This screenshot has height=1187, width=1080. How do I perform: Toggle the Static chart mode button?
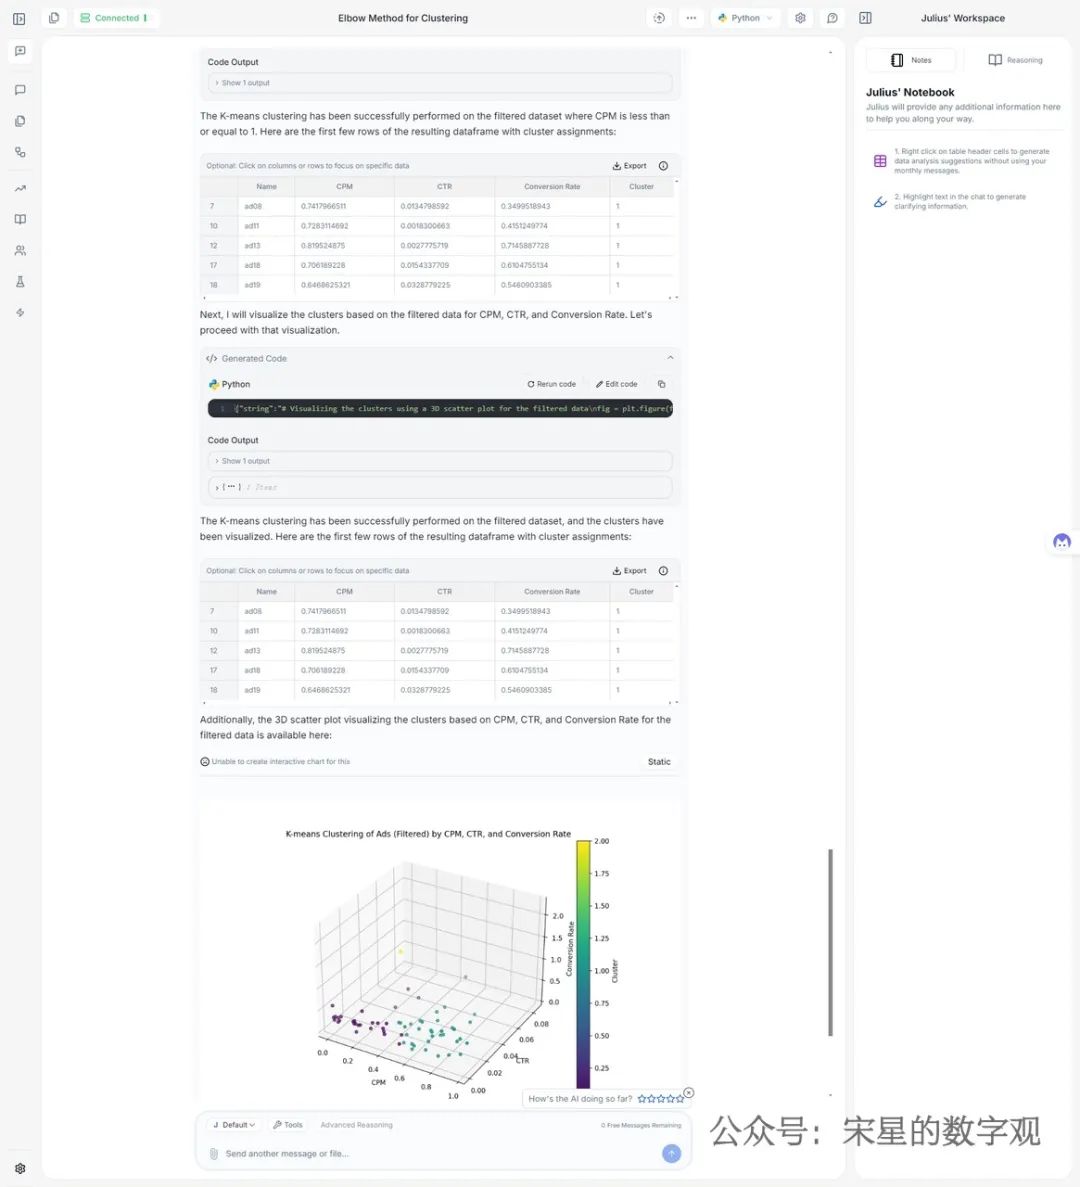point(659,762)
